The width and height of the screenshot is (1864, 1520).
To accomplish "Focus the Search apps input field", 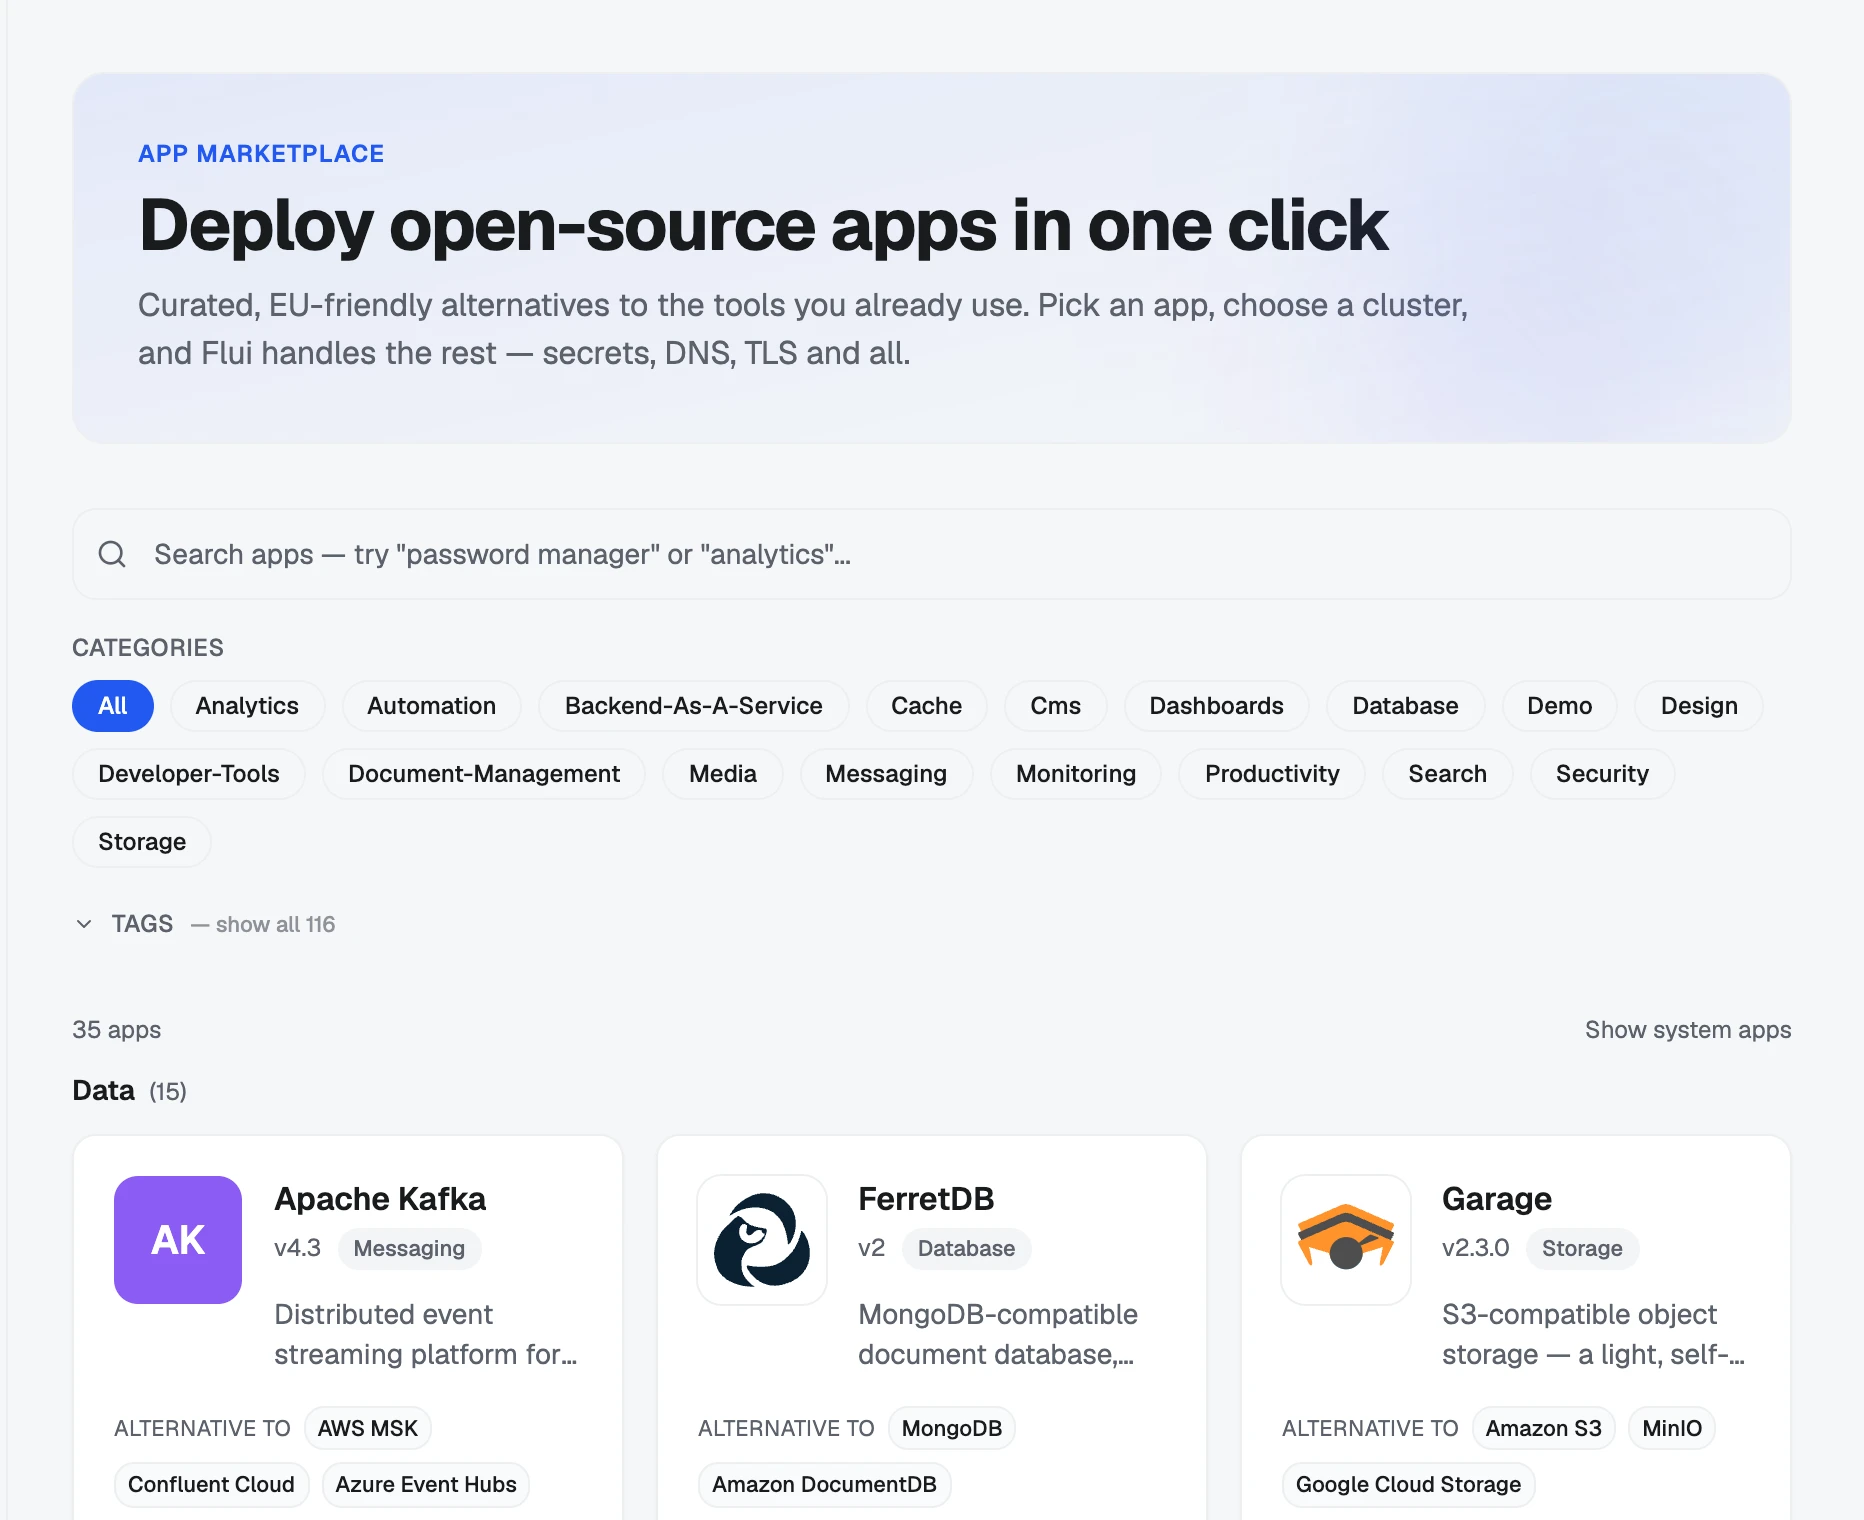I will coord(931,554).
